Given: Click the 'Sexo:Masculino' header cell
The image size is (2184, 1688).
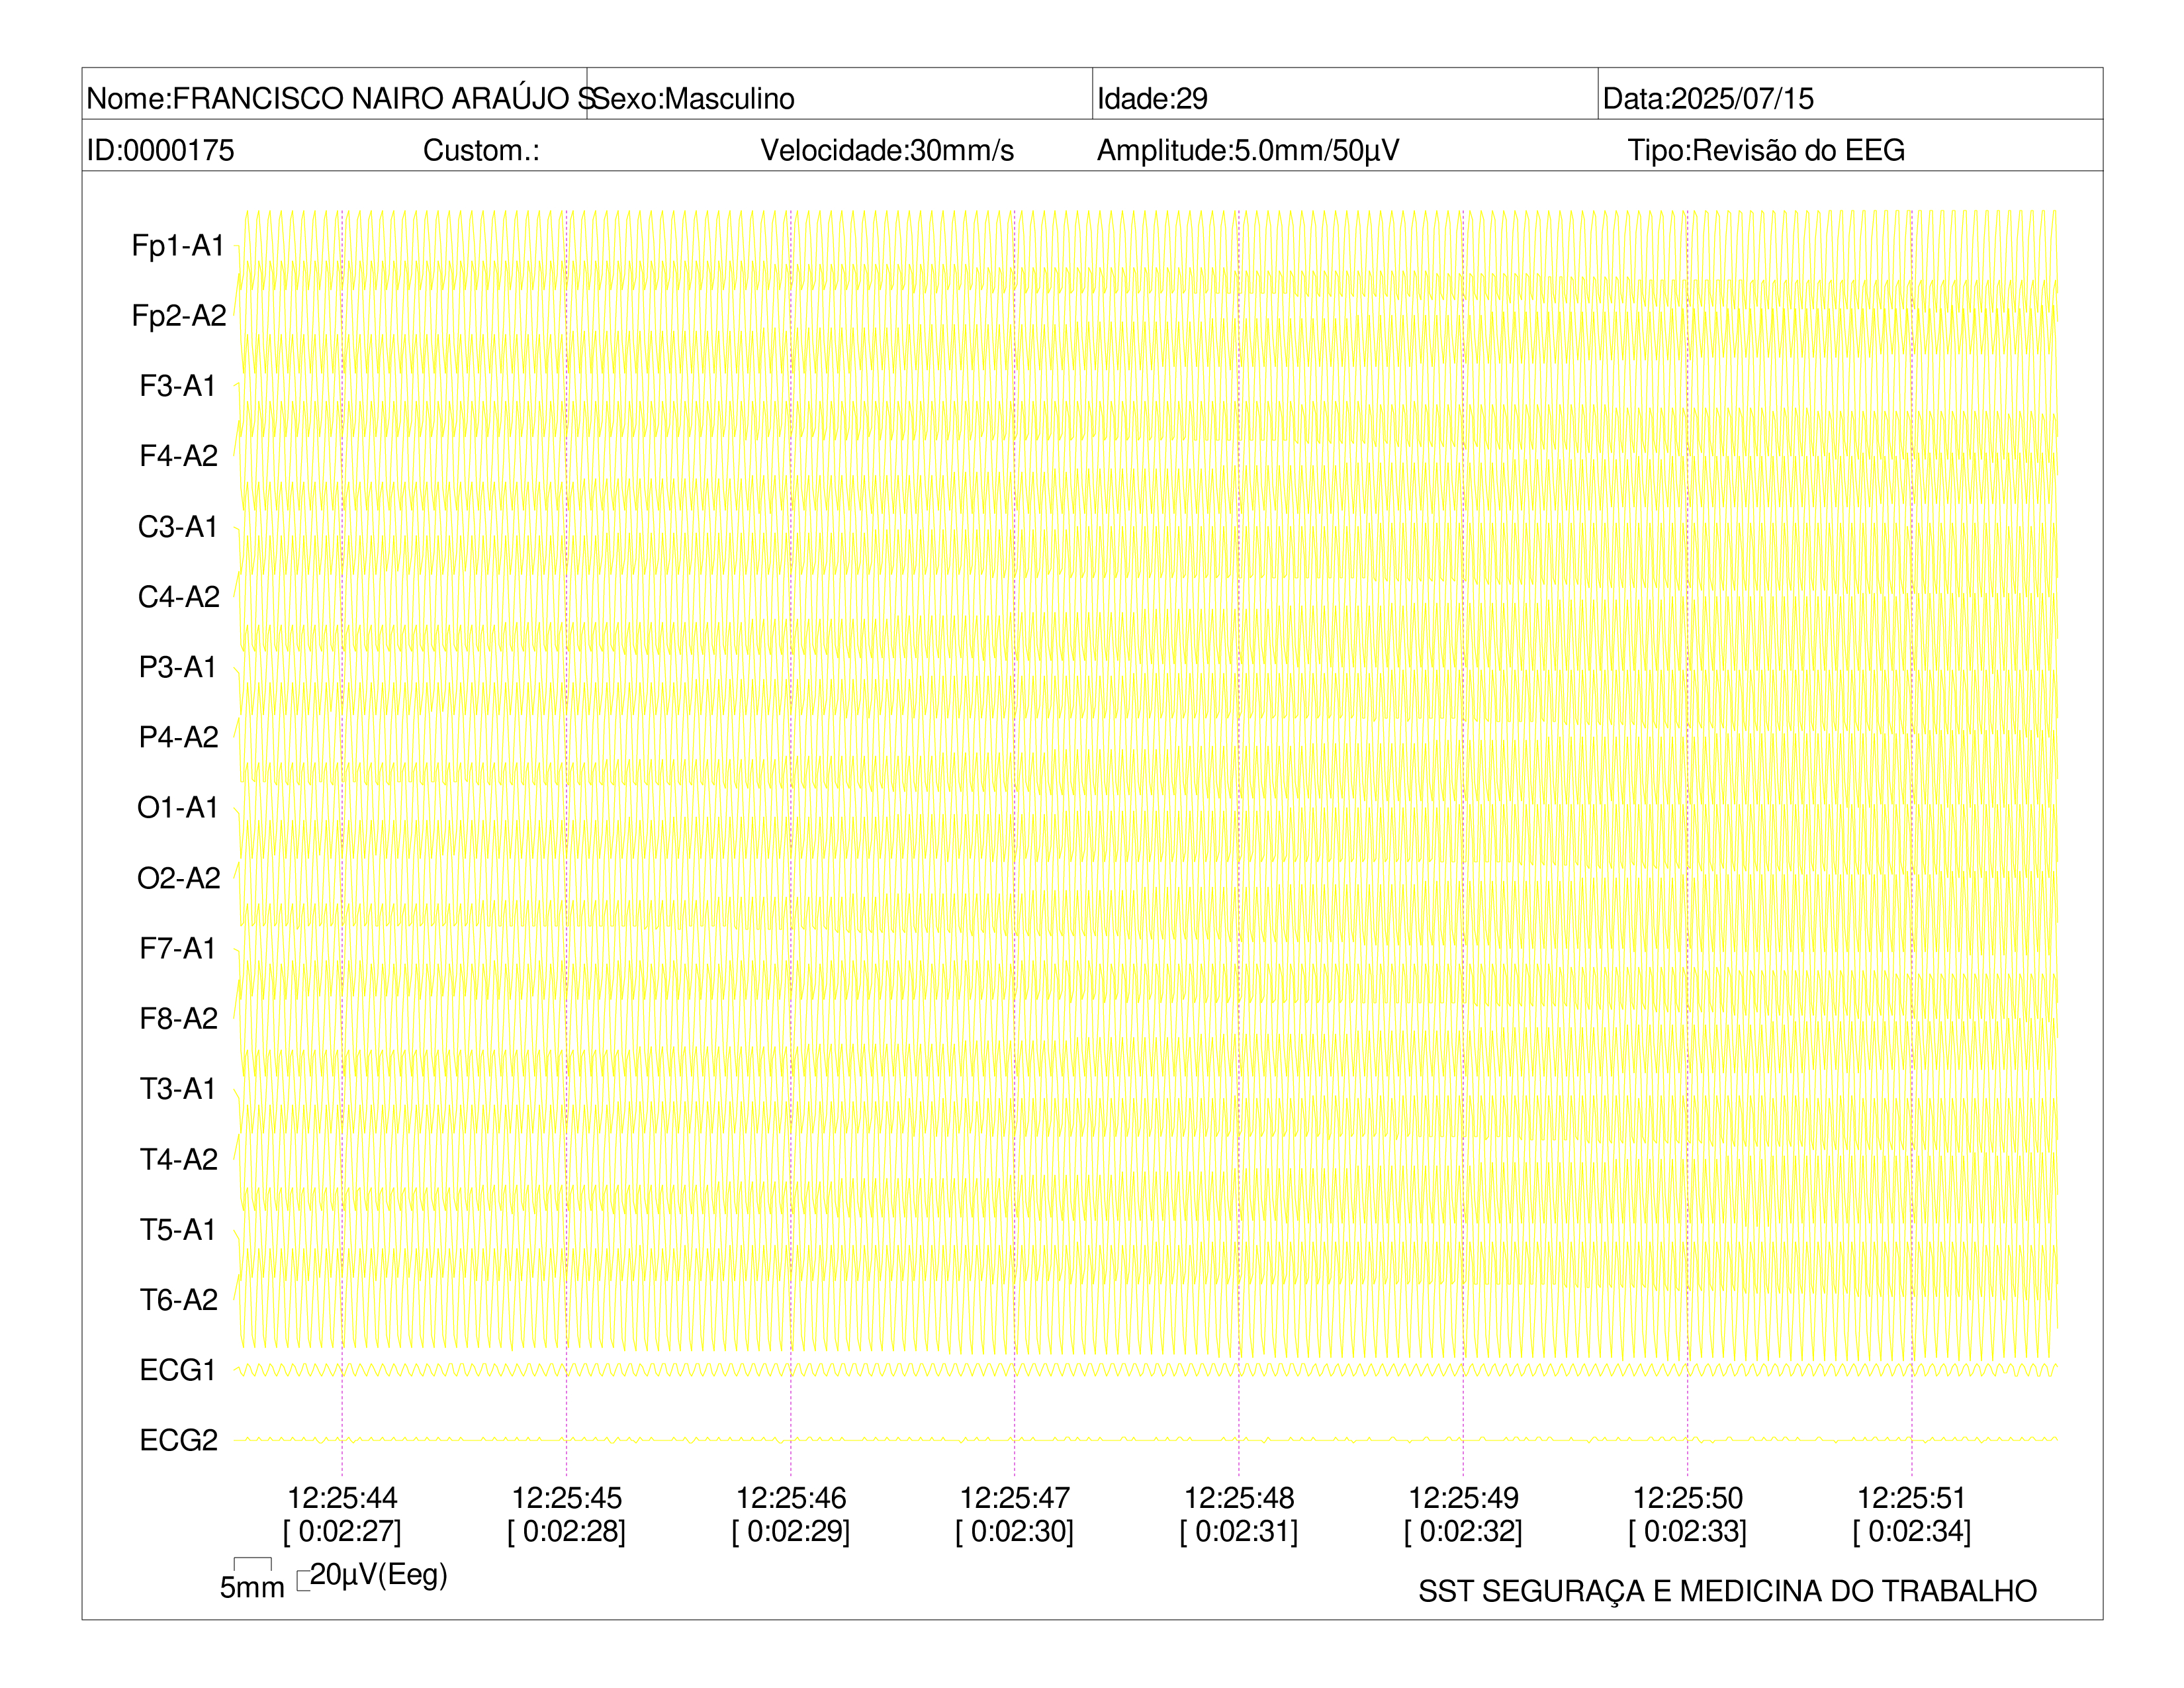Looking at the screenshot, I should 839,95.
